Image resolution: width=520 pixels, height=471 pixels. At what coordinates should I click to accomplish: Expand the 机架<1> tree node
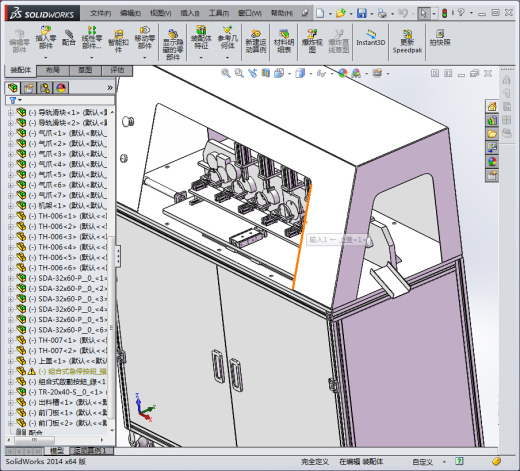[x=10, y=206]
